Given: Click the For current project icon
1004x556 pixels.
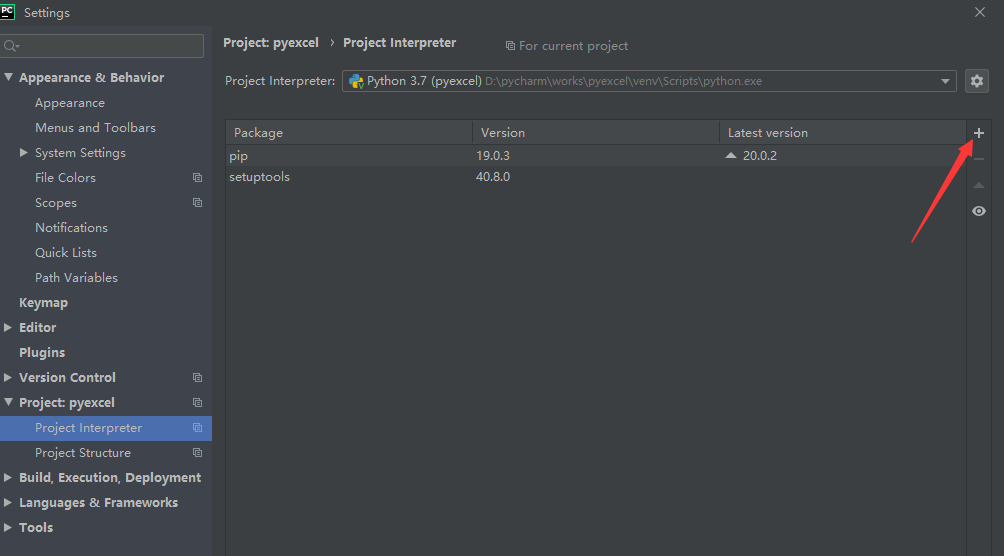Looking at the screenshot, I should point(510,46).
